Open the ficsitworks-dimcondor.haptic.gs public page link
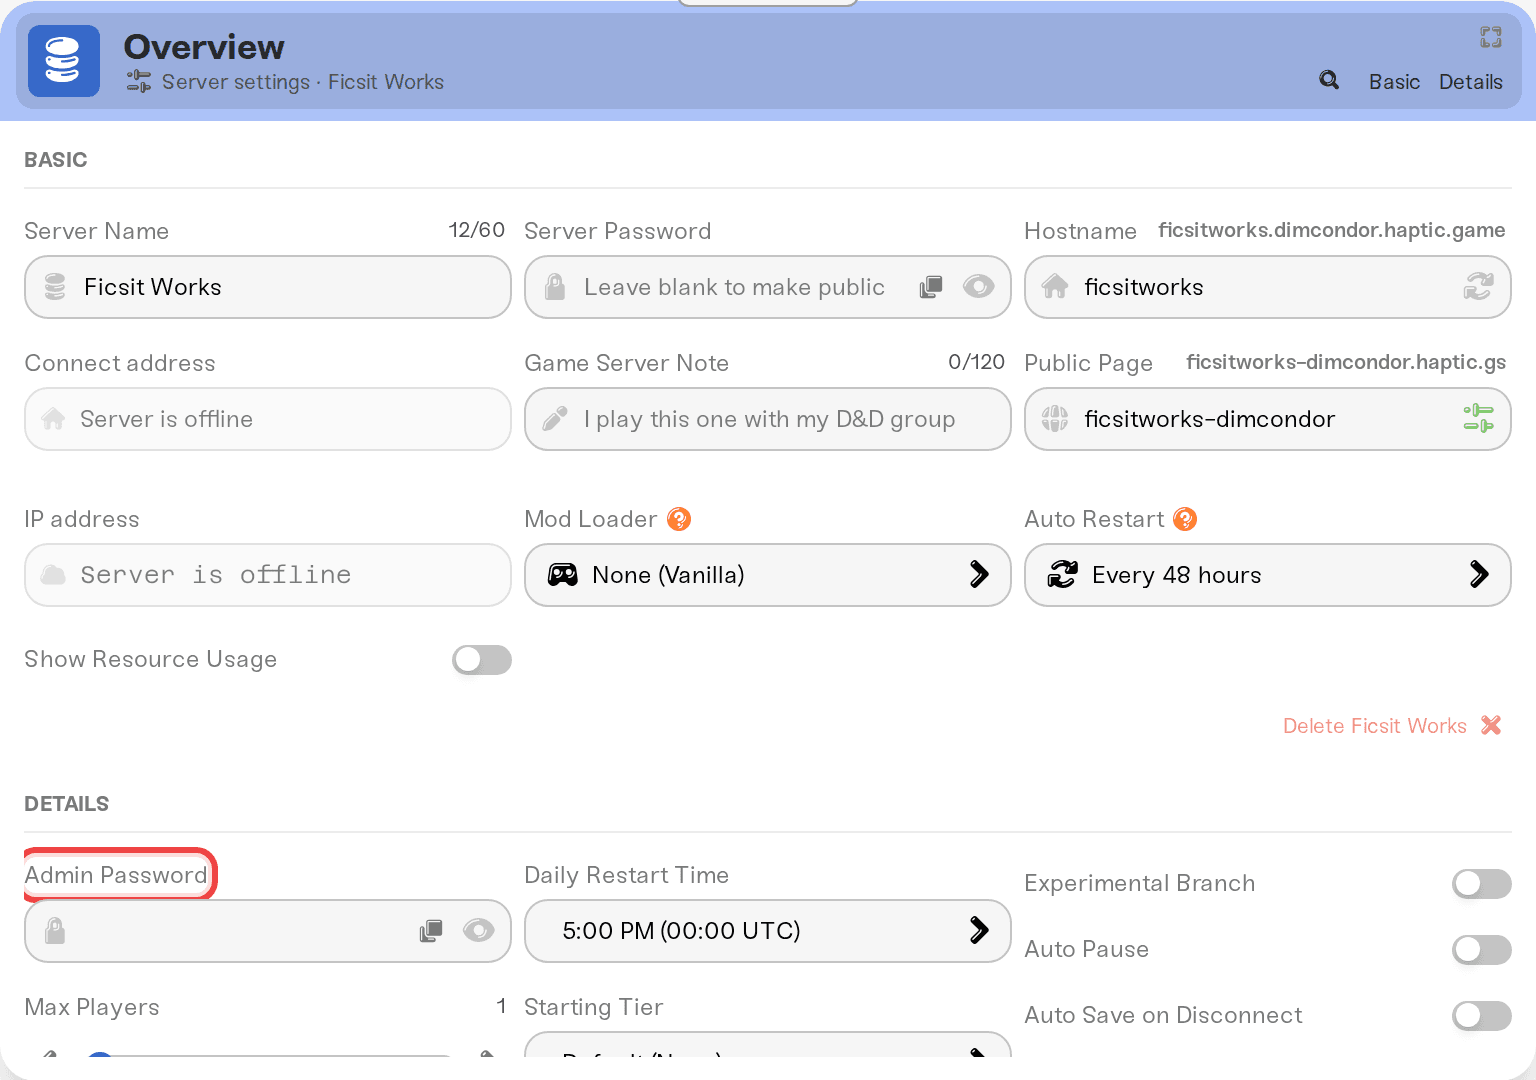 (1346, 362)
